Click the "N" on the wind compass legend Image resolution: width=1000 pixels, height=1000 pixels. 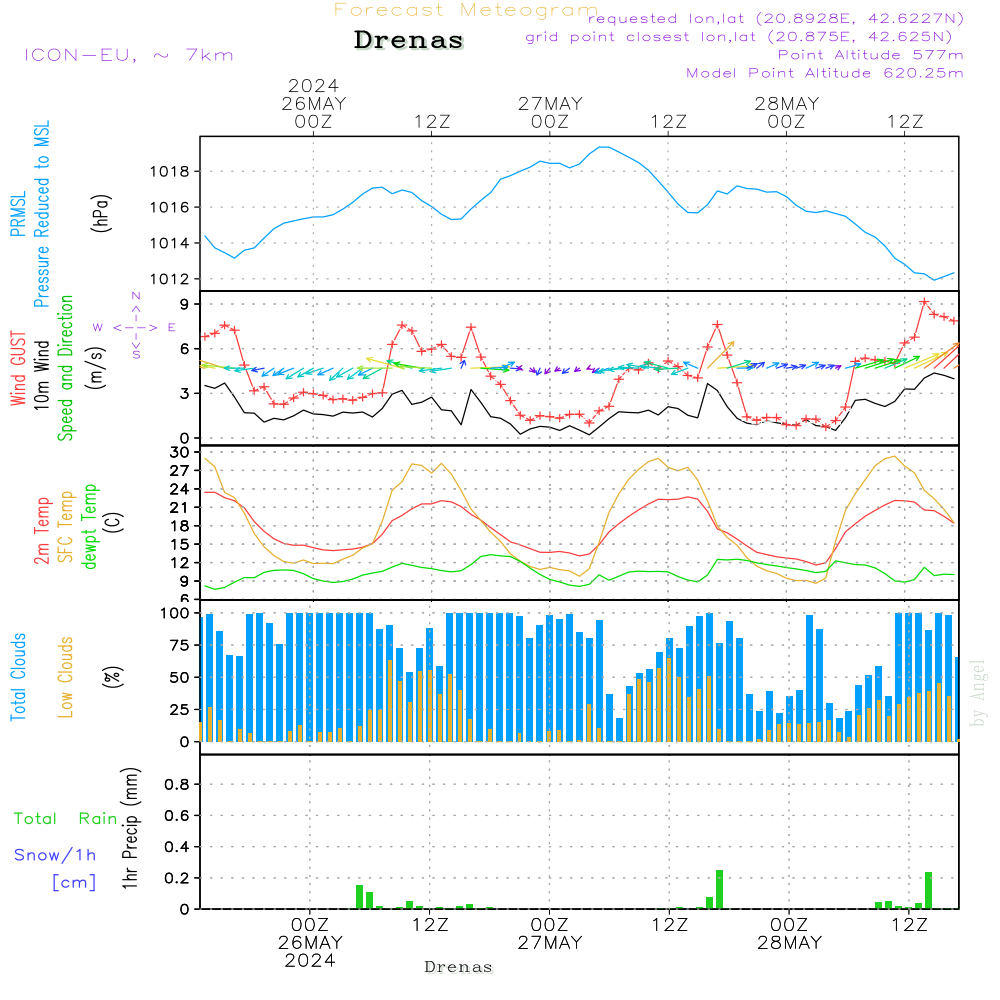pos(136,296)
